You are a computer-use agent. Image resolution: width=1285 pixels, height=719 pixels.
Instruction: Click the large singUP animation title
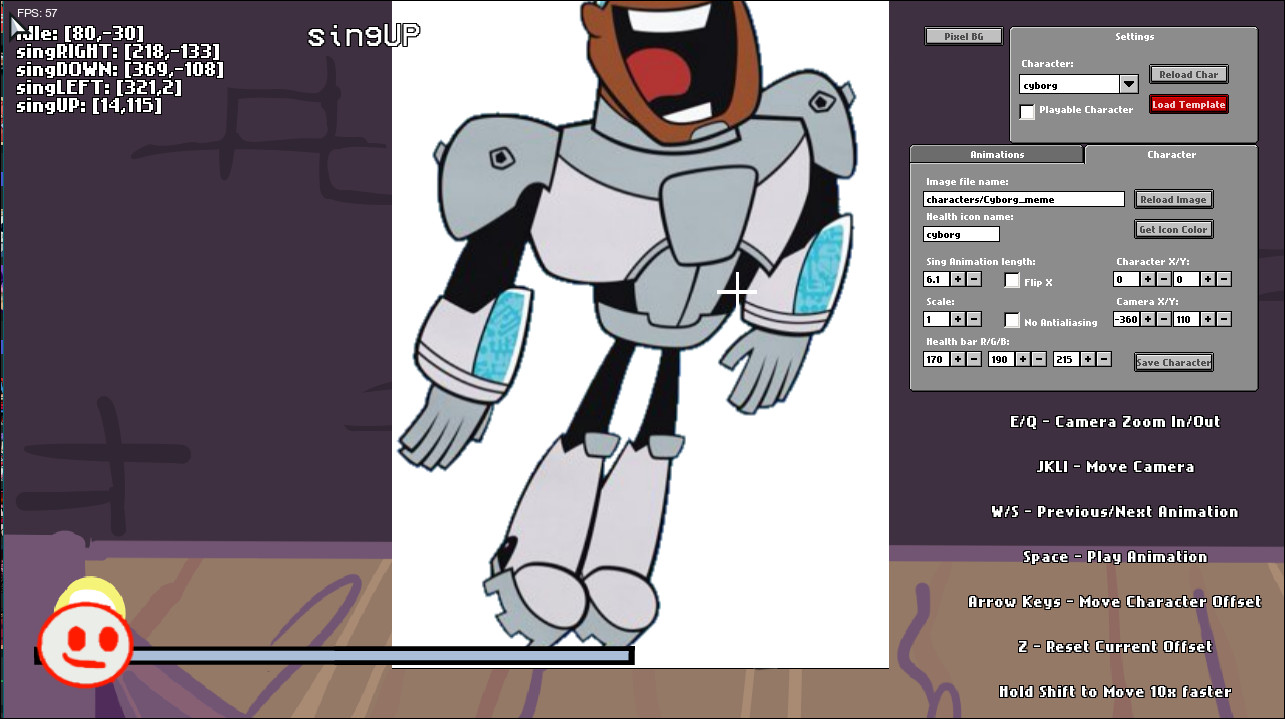click(x=363, y=36)
